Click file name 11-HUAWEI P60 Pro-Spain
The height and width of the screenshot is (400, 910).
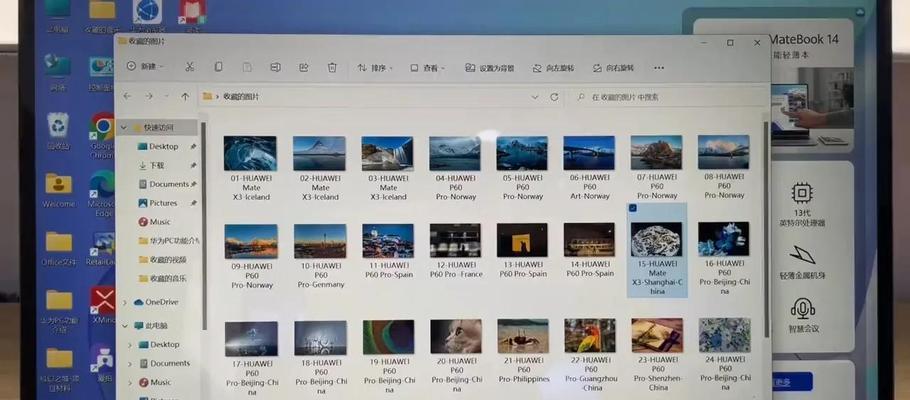[388, 270]
